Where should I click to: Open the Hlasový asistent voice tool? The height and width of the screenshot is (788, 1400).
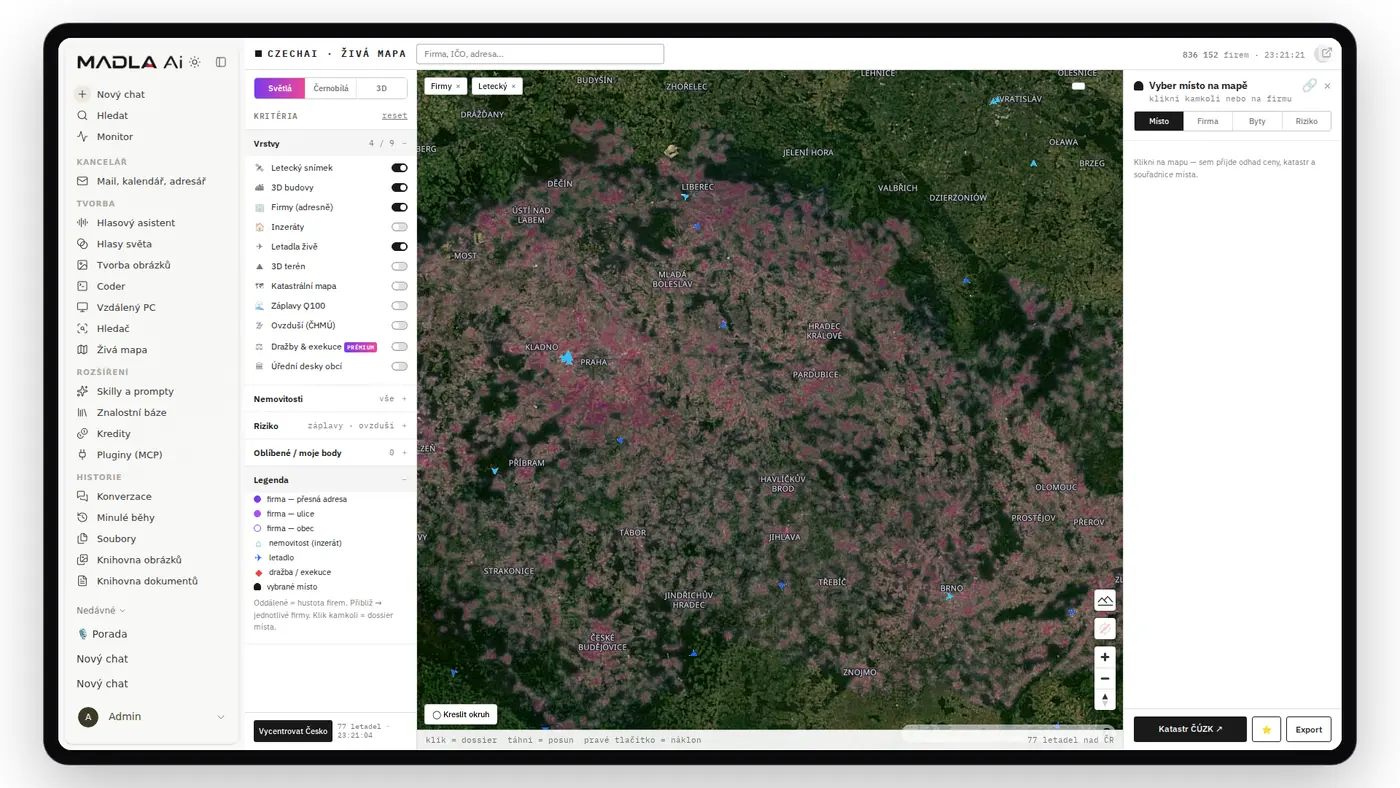(136, 223)
